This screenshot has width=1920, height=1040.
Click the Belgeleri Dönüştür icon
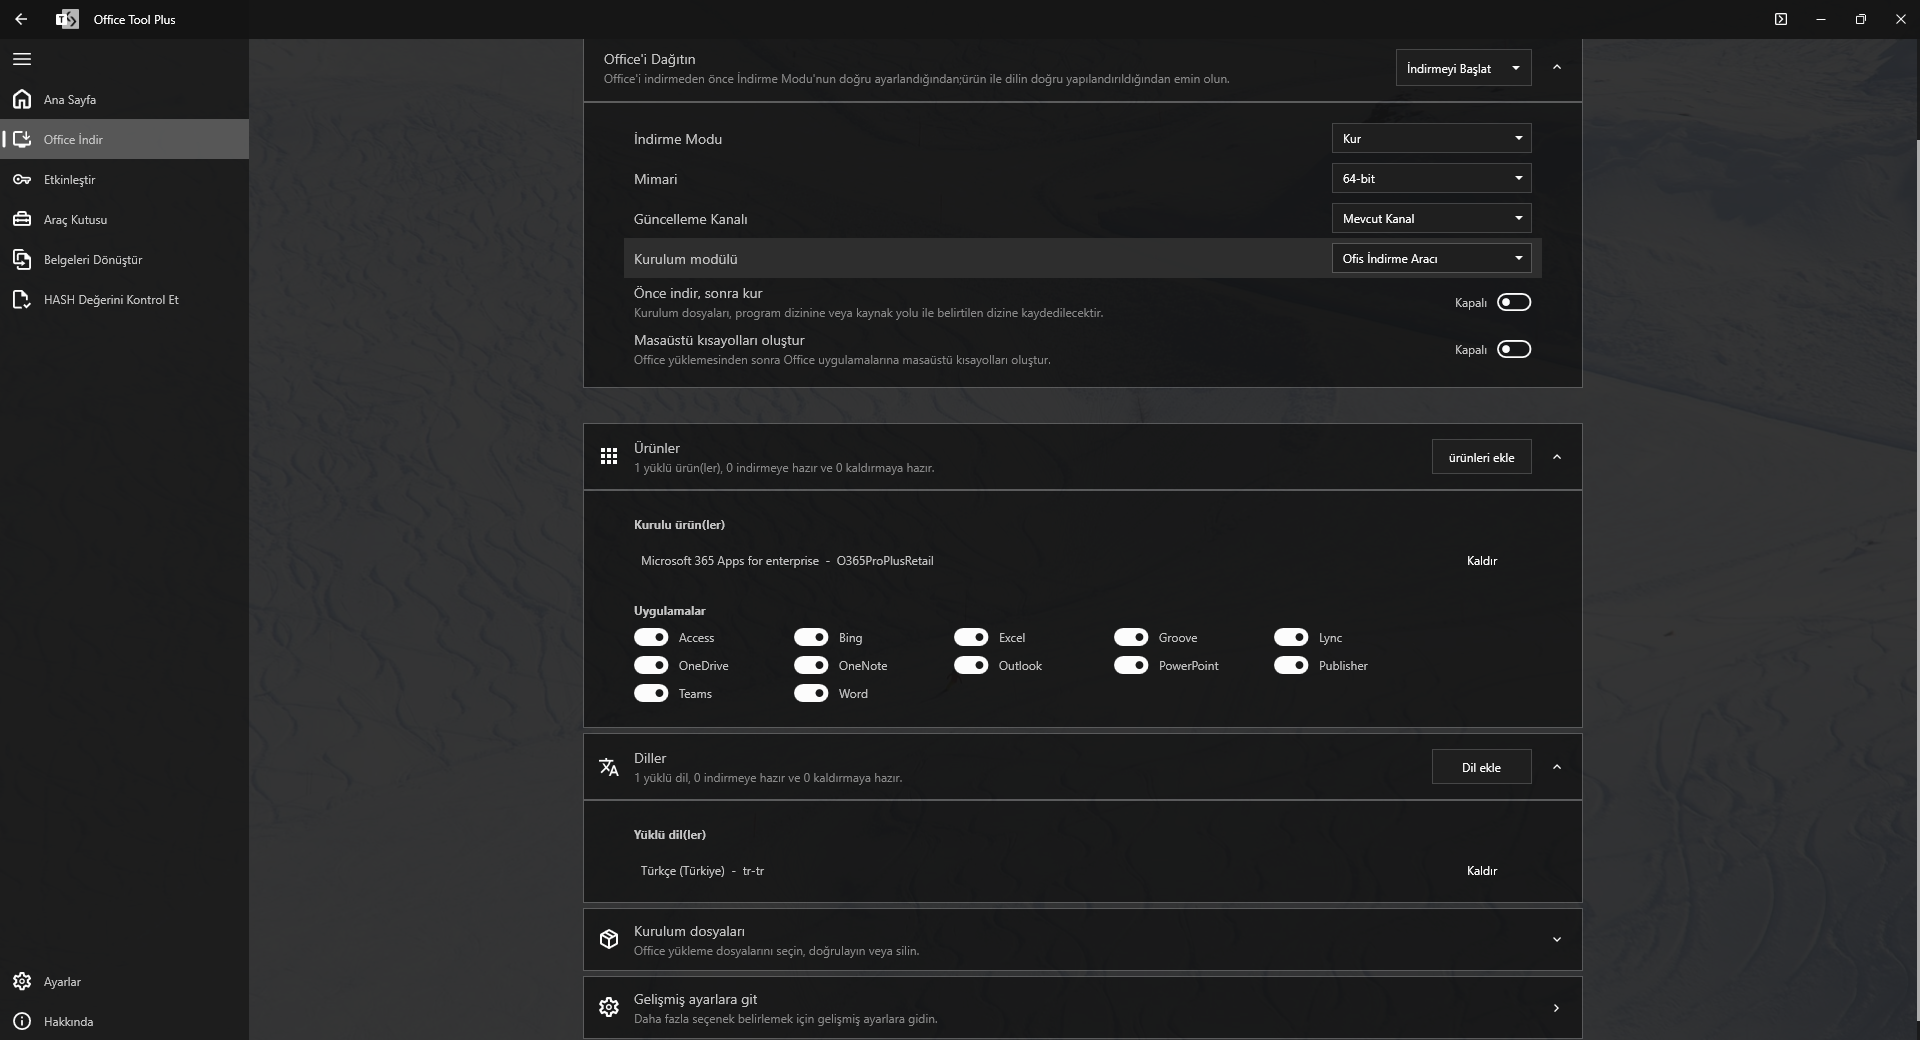[x=22, y=259]
